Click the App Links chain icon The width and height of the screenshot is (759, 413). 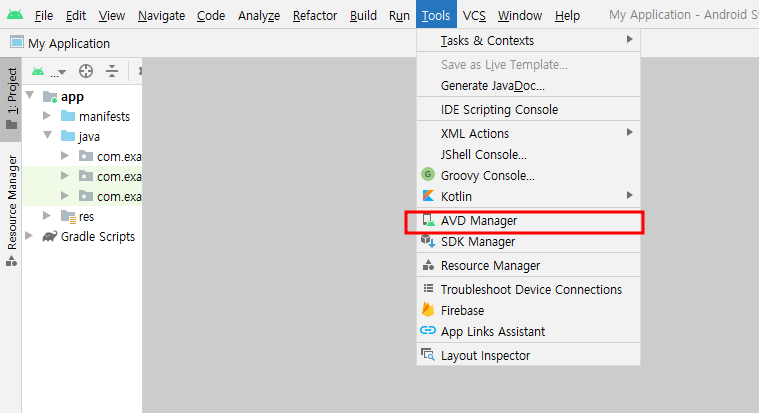point(428,330)
